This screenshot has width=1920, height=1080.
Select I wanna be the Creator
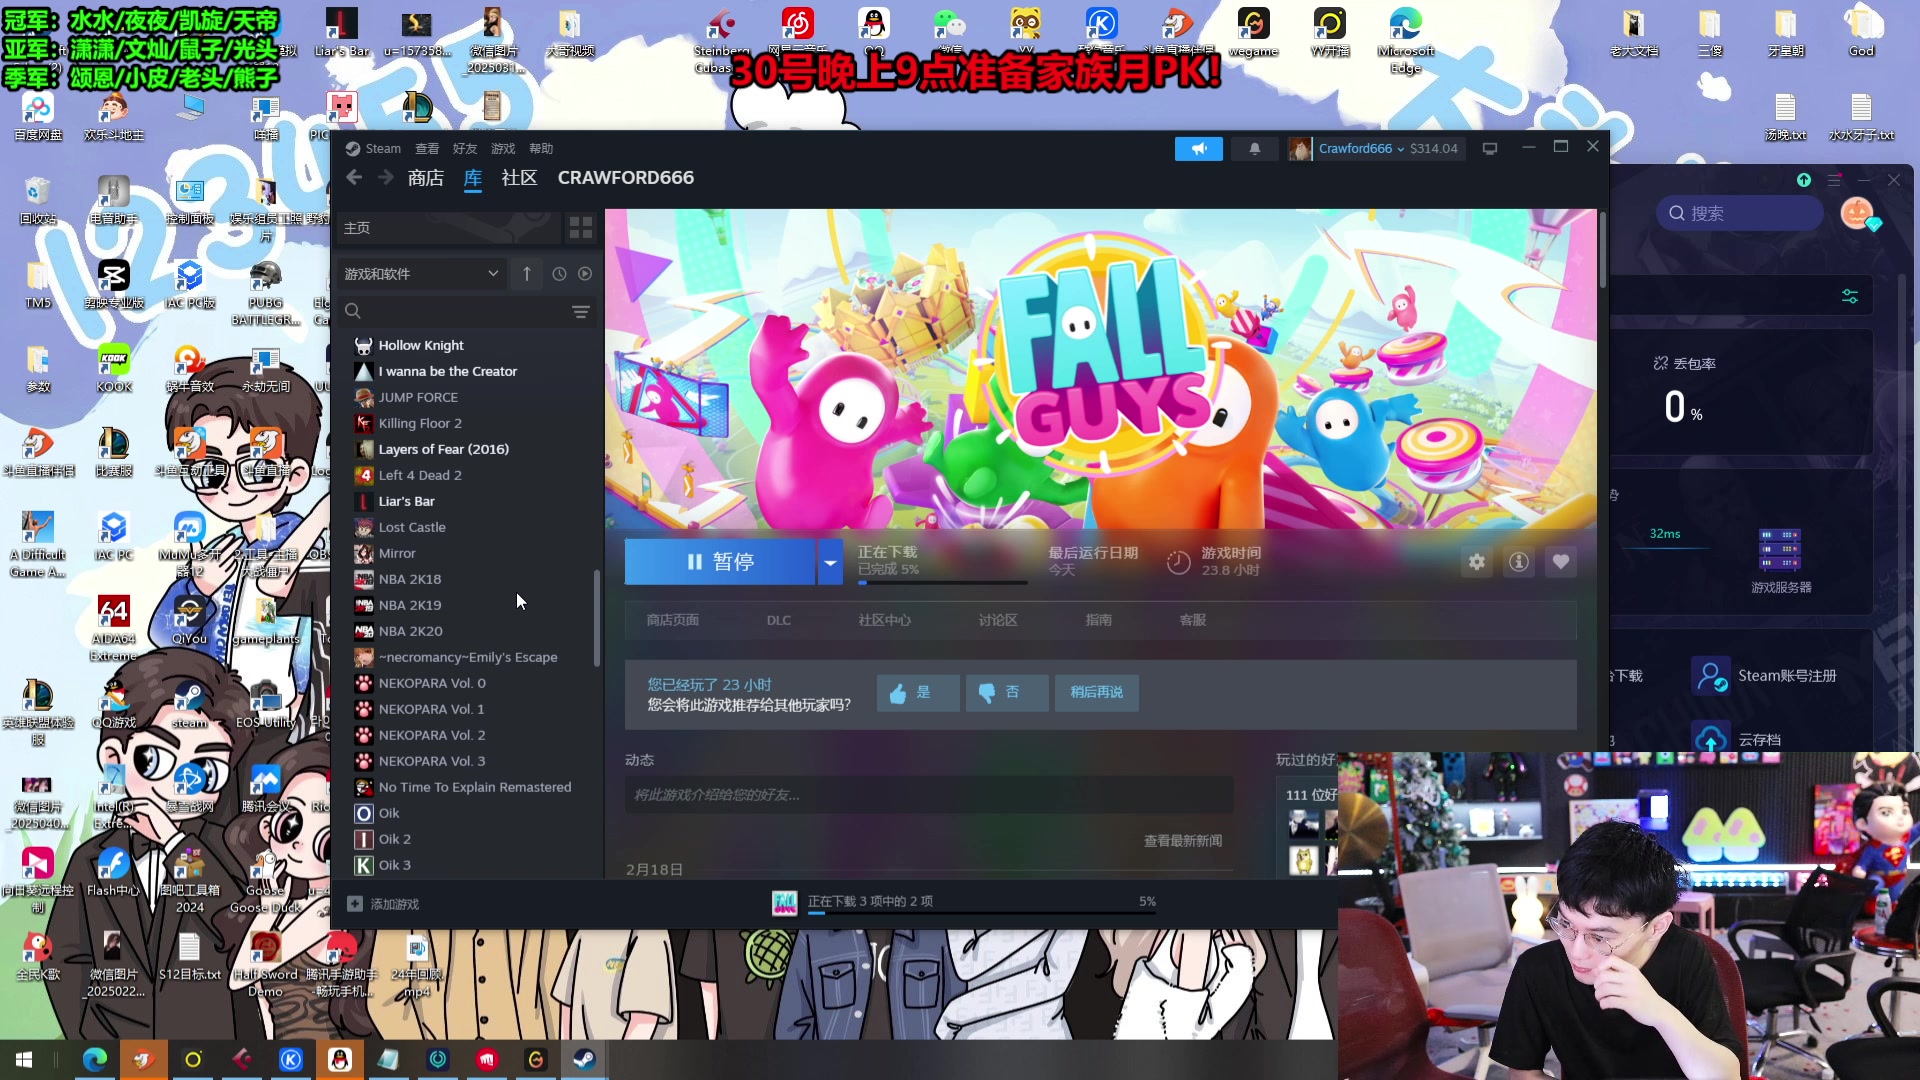point(448,371)
